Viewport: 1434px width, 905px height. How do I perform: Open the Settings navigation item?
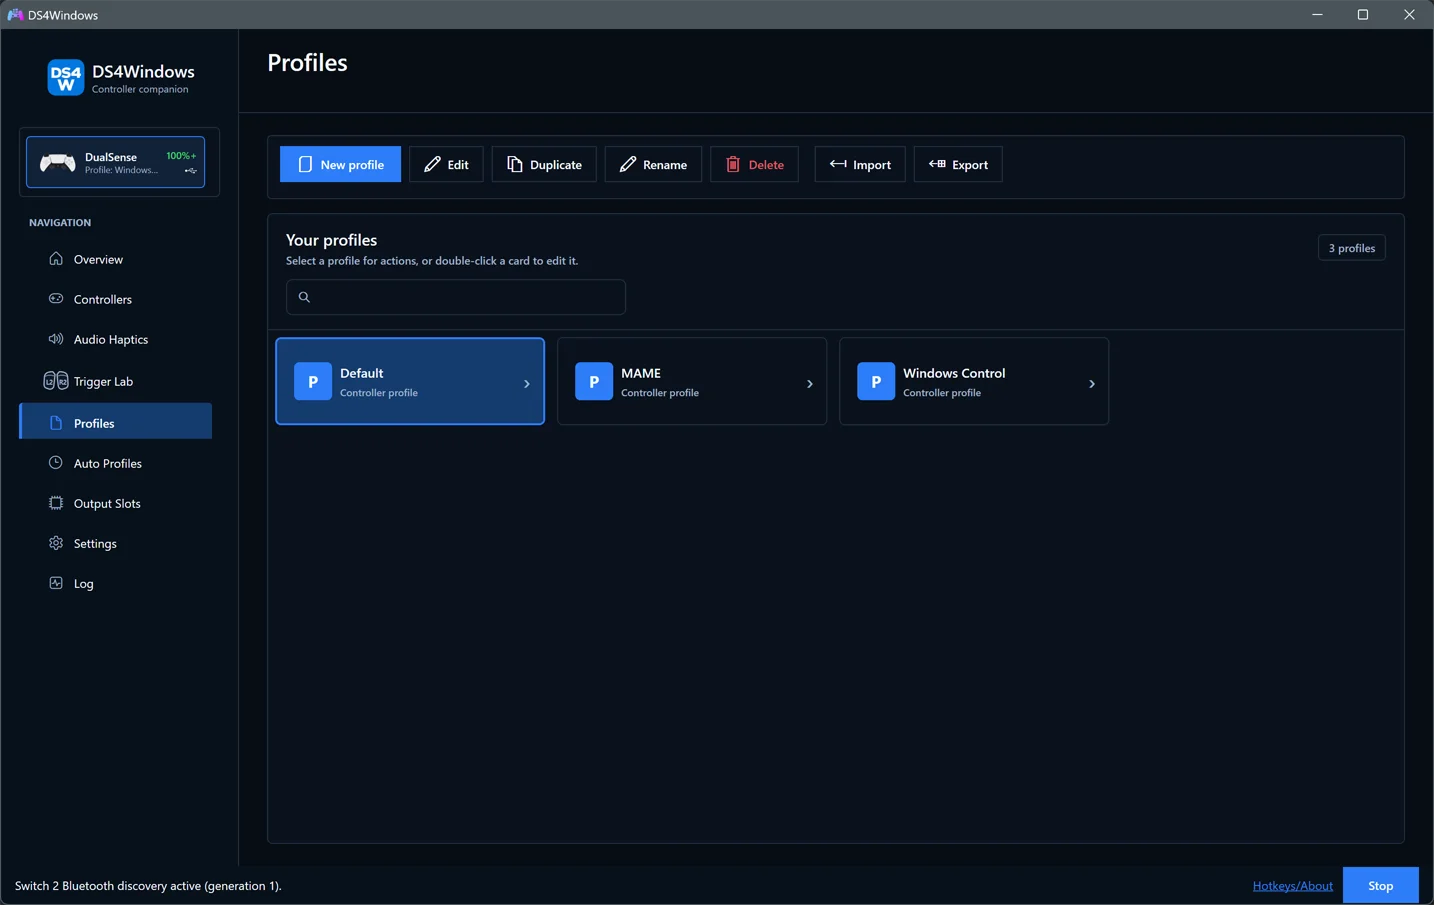[116, 543]
